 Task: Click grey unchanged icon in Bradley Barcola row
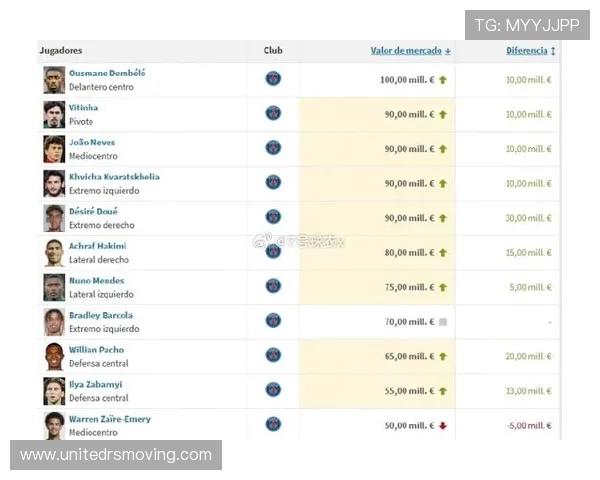coord(442,322)
